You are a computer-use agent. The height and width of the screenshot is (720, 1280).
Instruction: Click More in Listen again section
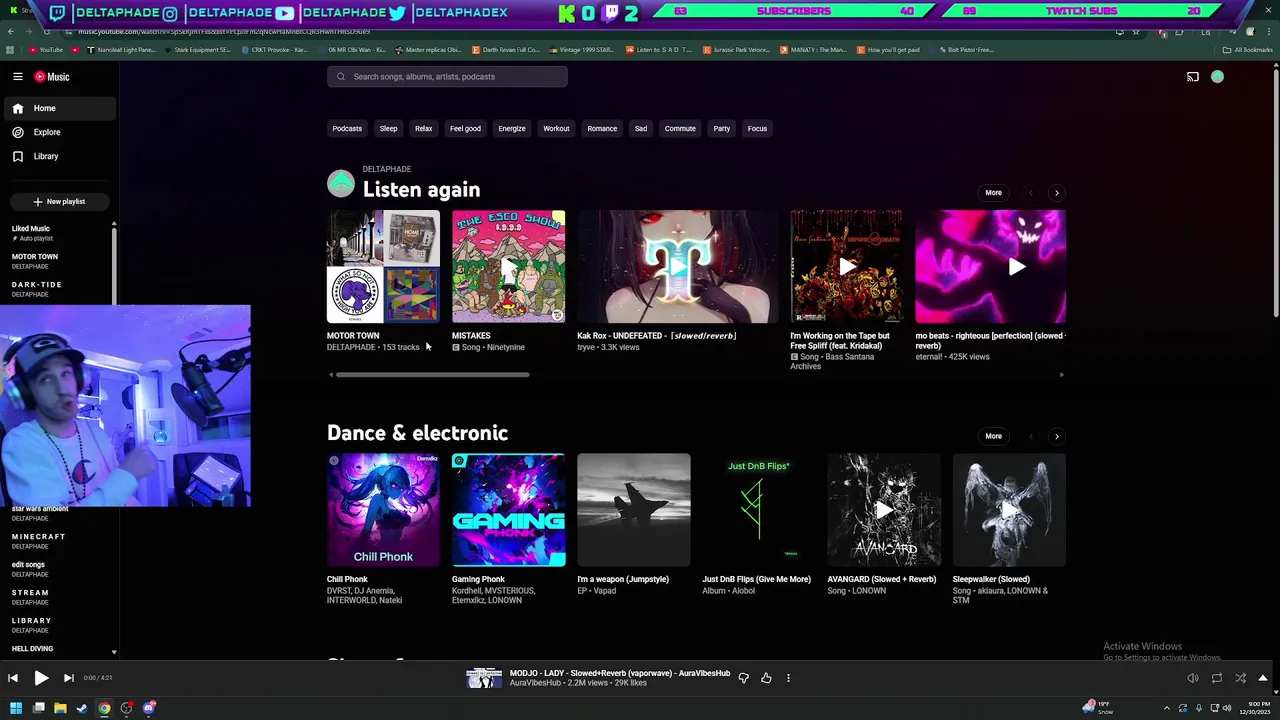pos(993,192)
